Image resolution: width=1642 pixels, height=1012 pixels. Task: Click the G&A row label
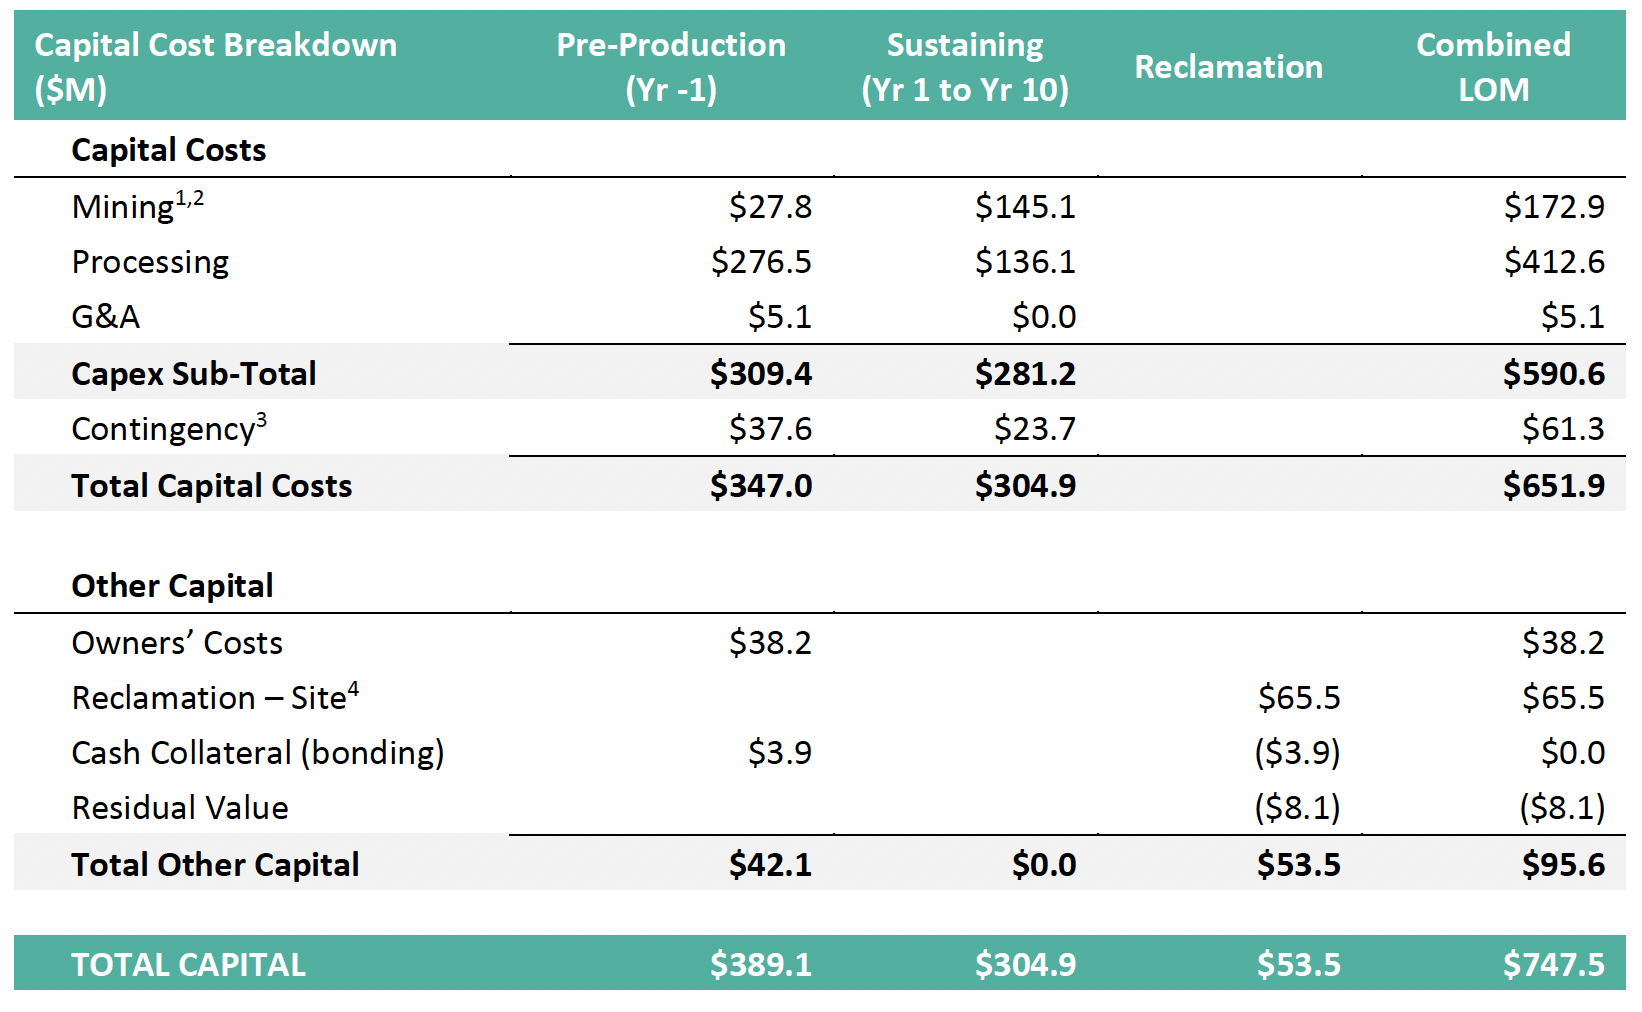(x=105, y=317)
